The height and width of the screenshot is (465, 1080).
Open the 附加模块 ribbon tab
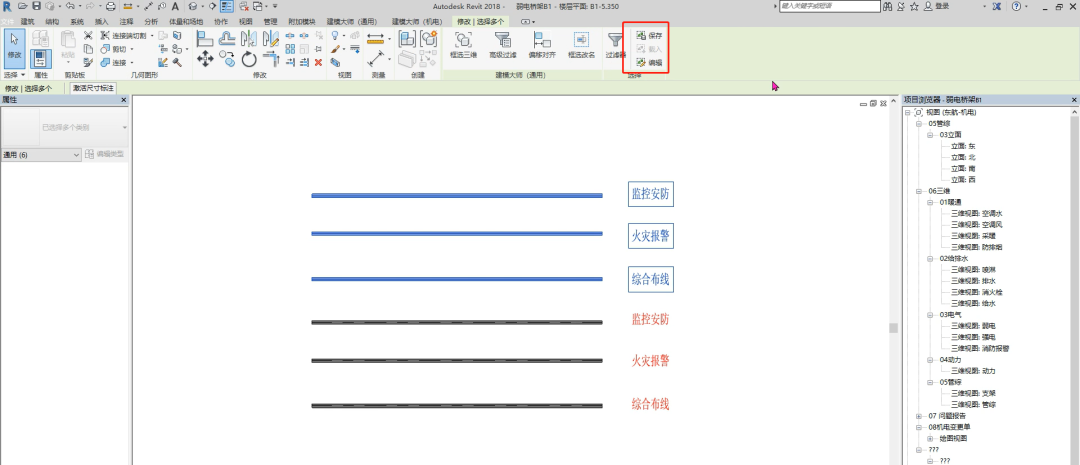301,22
